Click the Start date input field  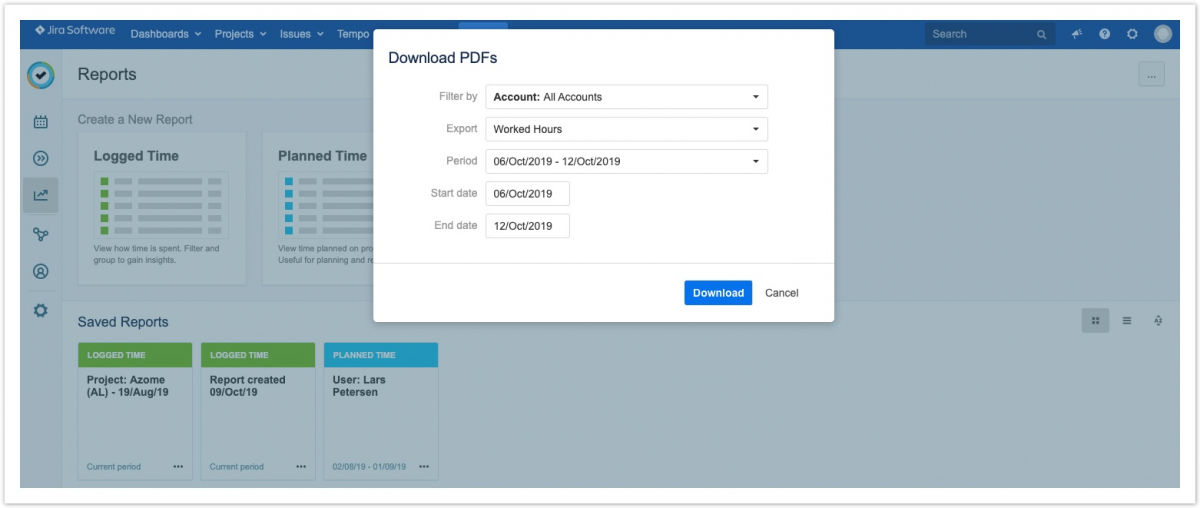[x=527, y=194]
